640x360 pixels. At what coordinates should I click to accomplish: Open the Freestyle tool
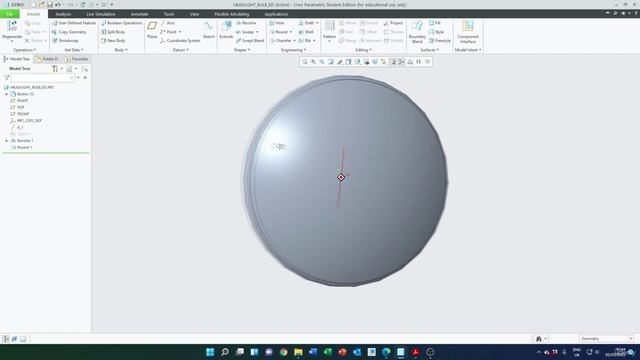pos(440,41)
